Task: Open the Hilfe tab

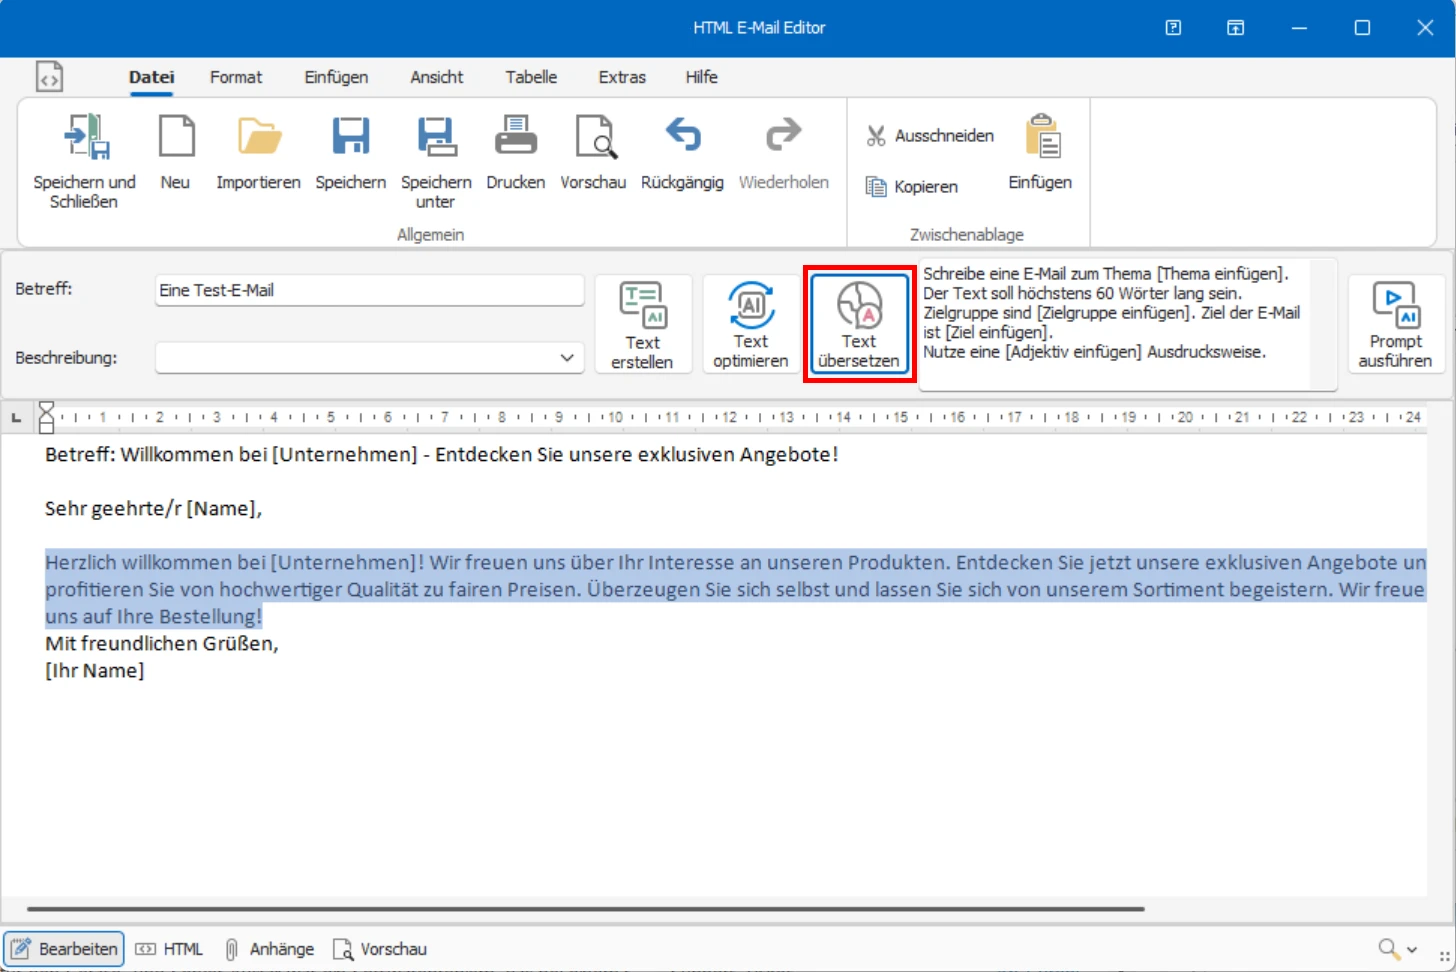Action: [702, 77]
